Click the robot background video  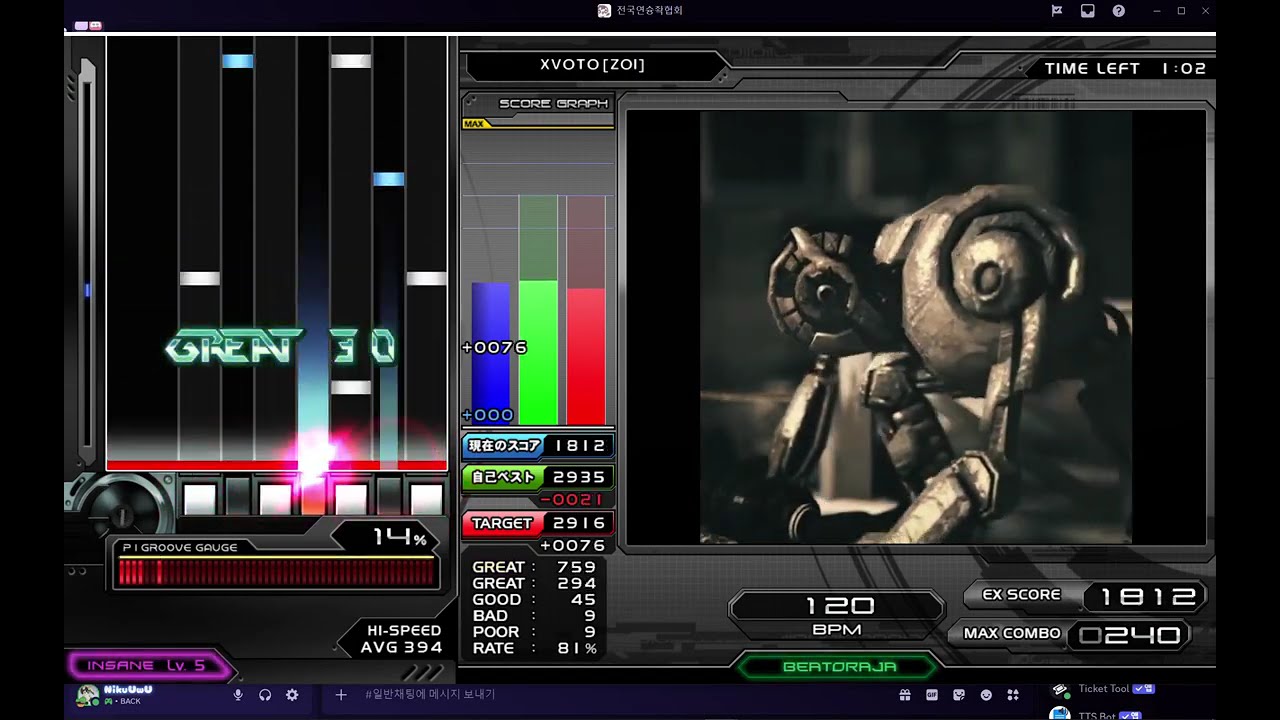915,327
